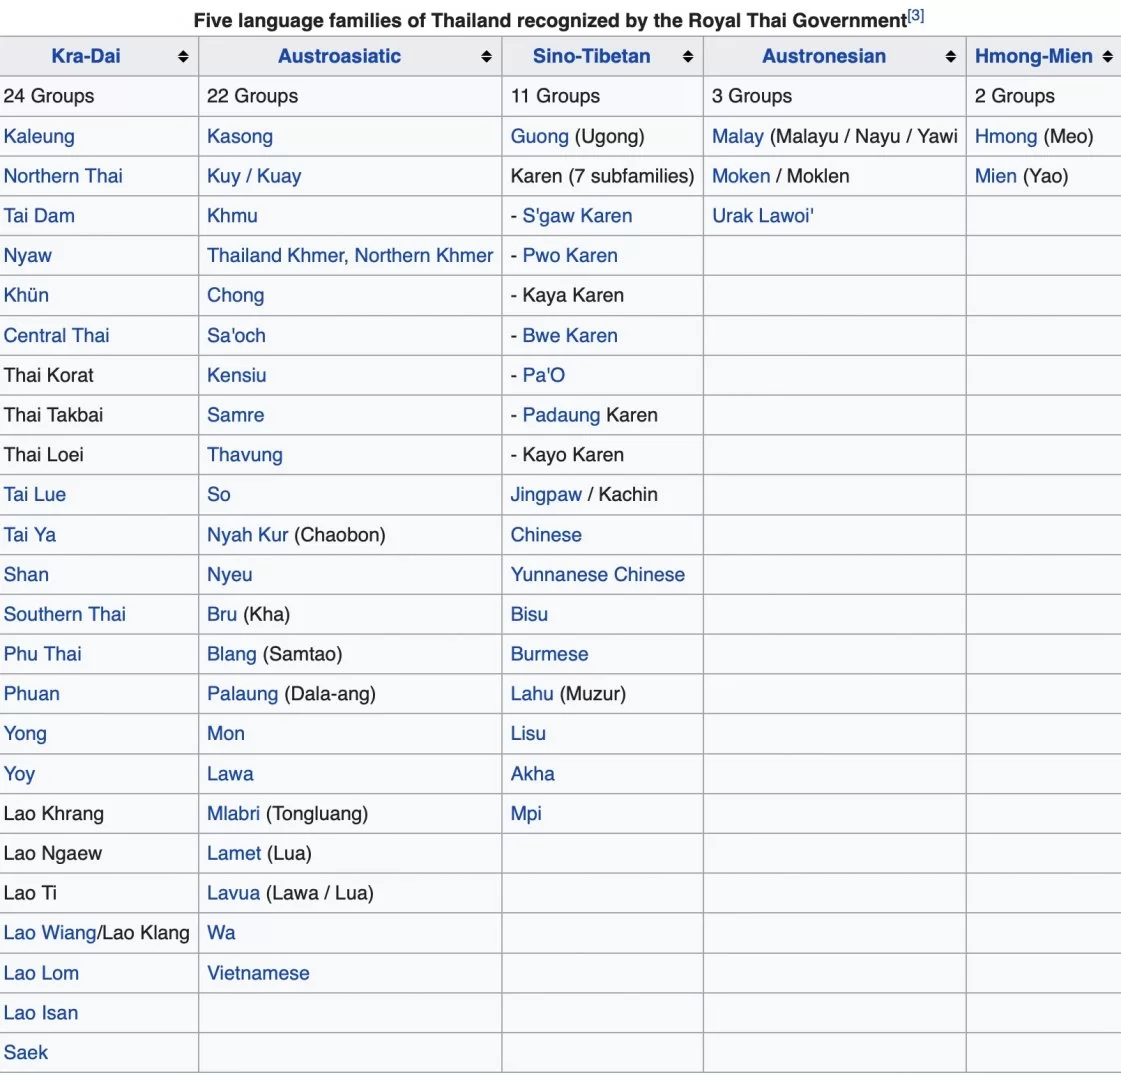This screenshot has height=1080, width=1121.
Task: Select the Thai Korat cell text
Action: point(49,375)
